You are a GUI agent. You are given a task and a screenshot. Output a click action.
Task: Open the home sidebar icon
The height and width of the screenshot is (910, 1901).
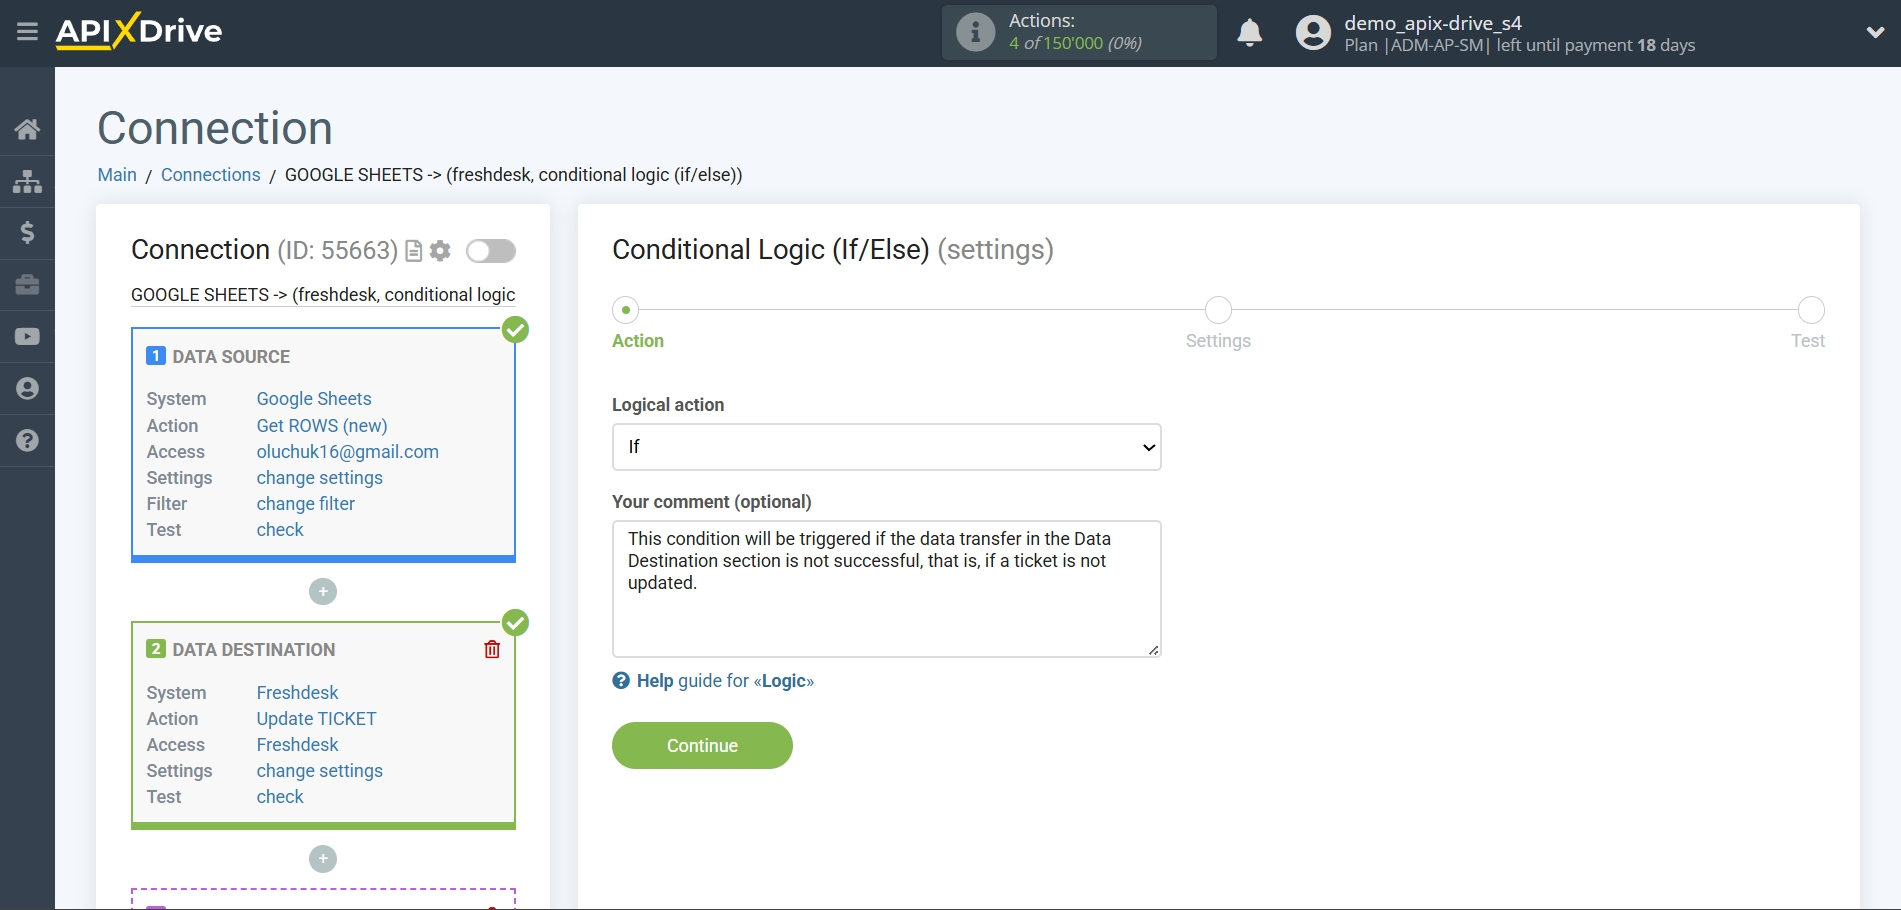tap(27, 129)
